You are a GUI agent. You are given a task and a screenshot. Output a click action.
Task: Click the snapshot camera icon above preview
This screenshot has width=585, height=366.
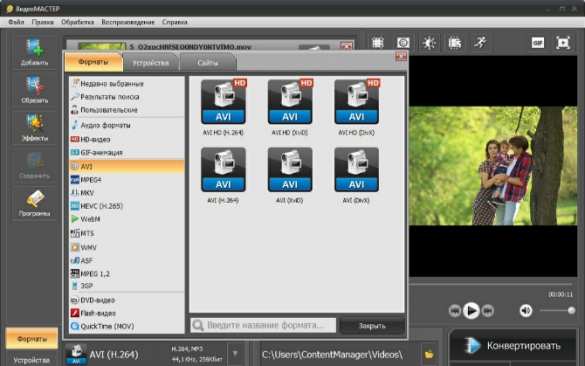point(403,43)
